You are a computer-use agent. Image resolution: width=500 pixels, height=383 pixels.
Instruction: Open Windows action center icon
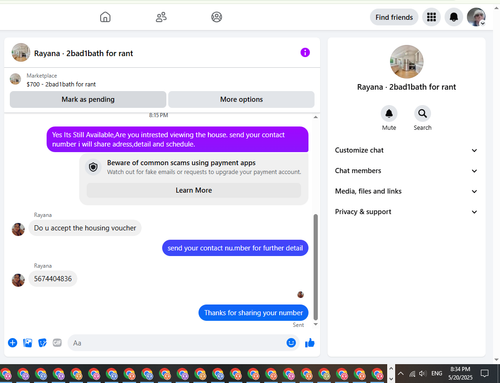point(485,373)
